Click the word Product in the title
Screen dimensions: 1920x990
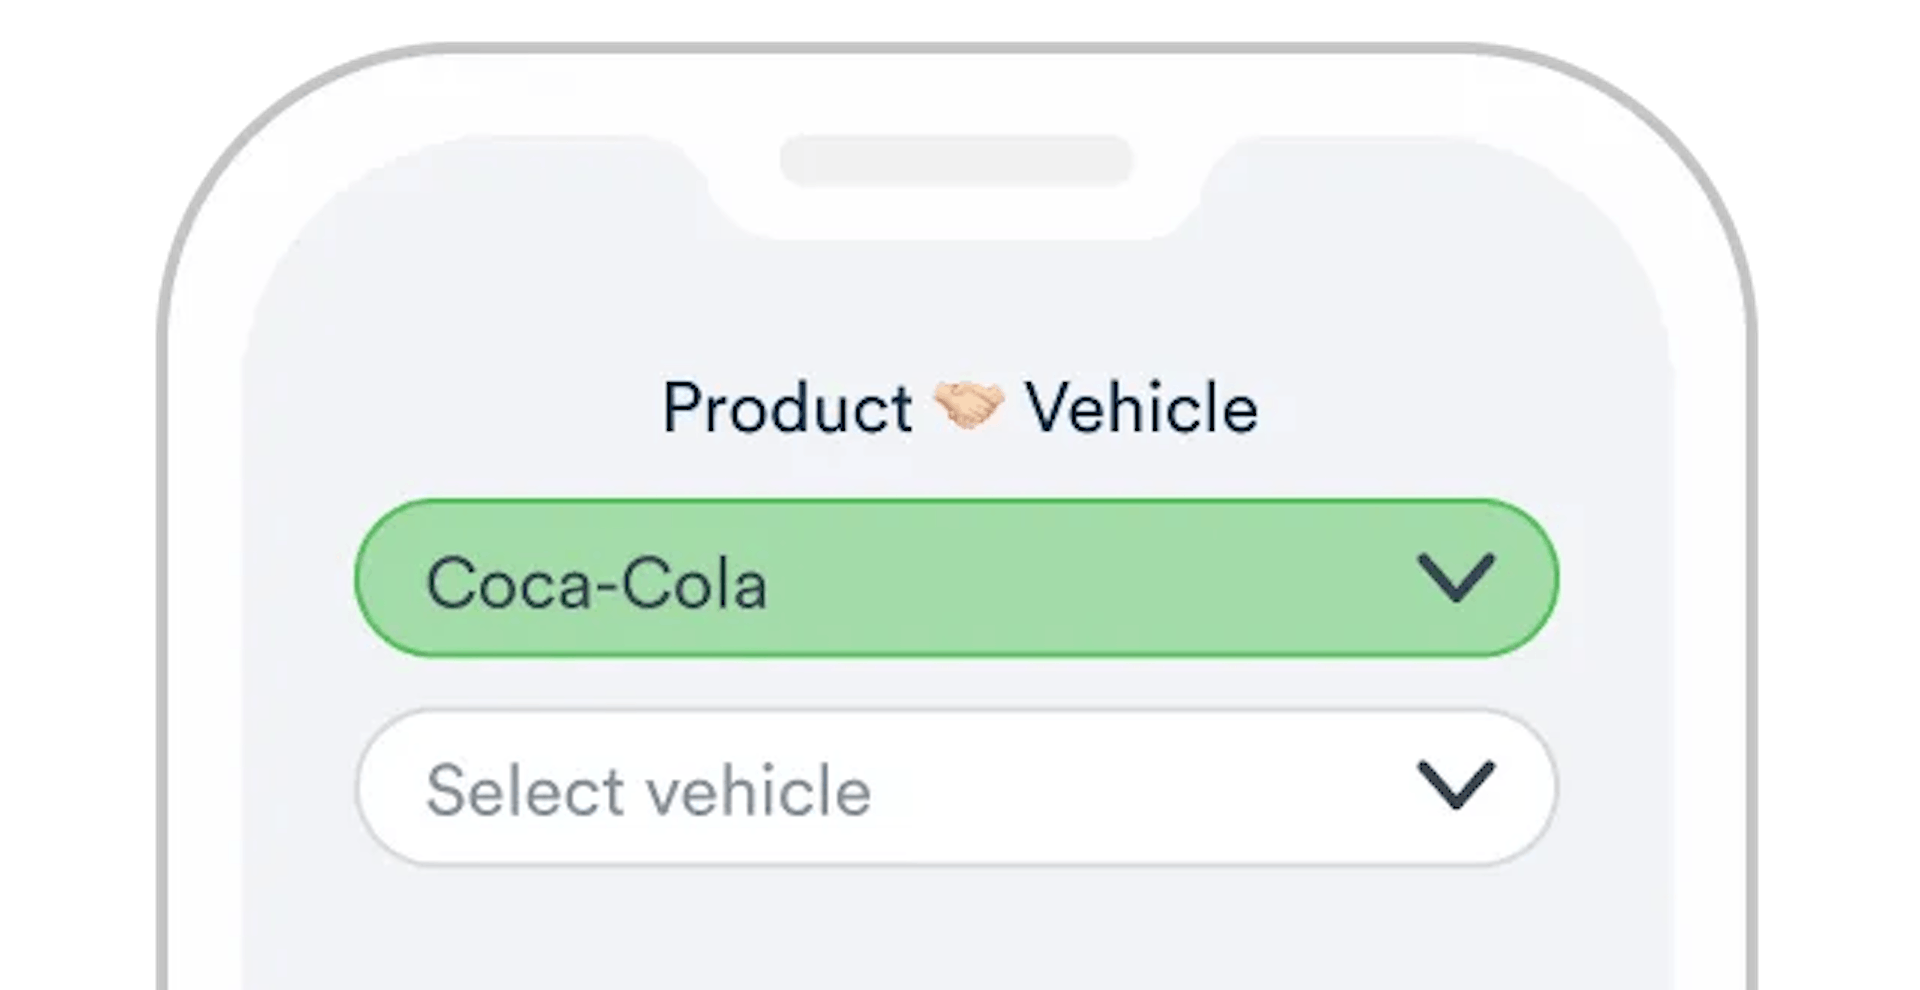[787, 409]
